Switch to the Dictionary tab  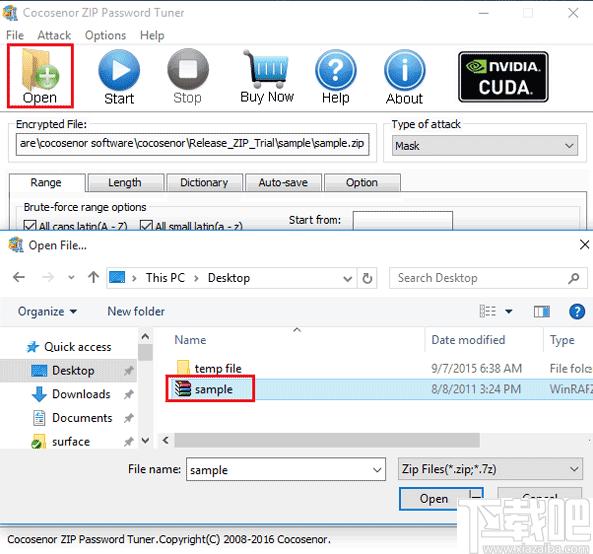pos(204,183)
